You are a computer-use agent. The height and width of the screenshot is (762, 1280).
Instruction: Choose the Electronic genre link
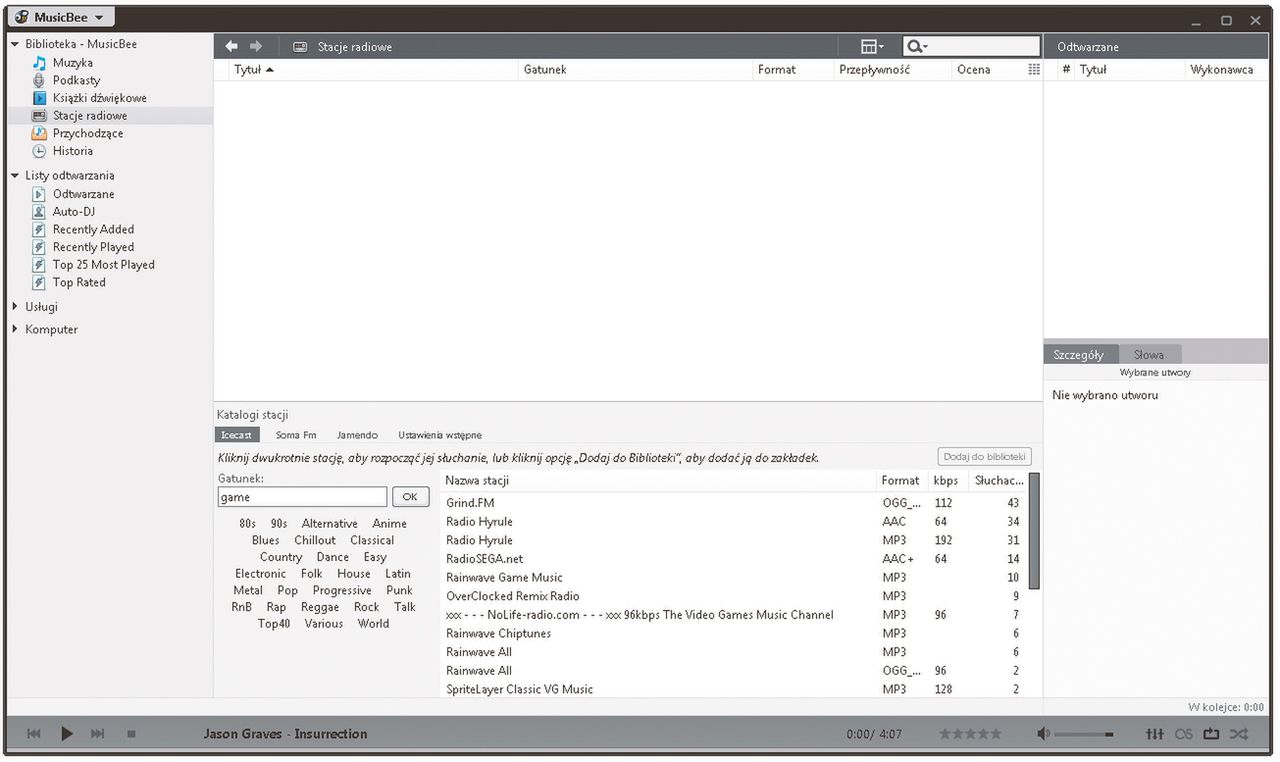(x=261, y=574)
